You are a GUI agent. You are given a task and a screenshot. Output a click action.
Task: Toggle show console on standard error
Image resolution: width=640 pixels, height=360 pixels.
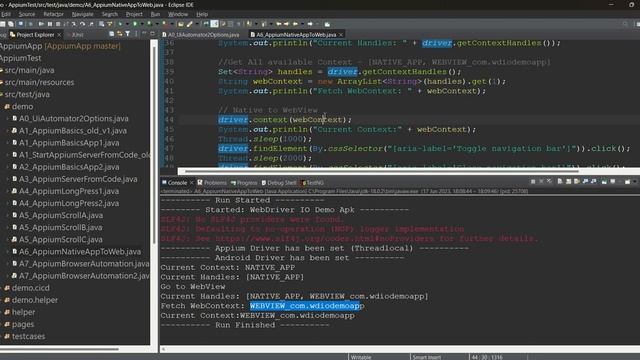click(x=593, y=182)
